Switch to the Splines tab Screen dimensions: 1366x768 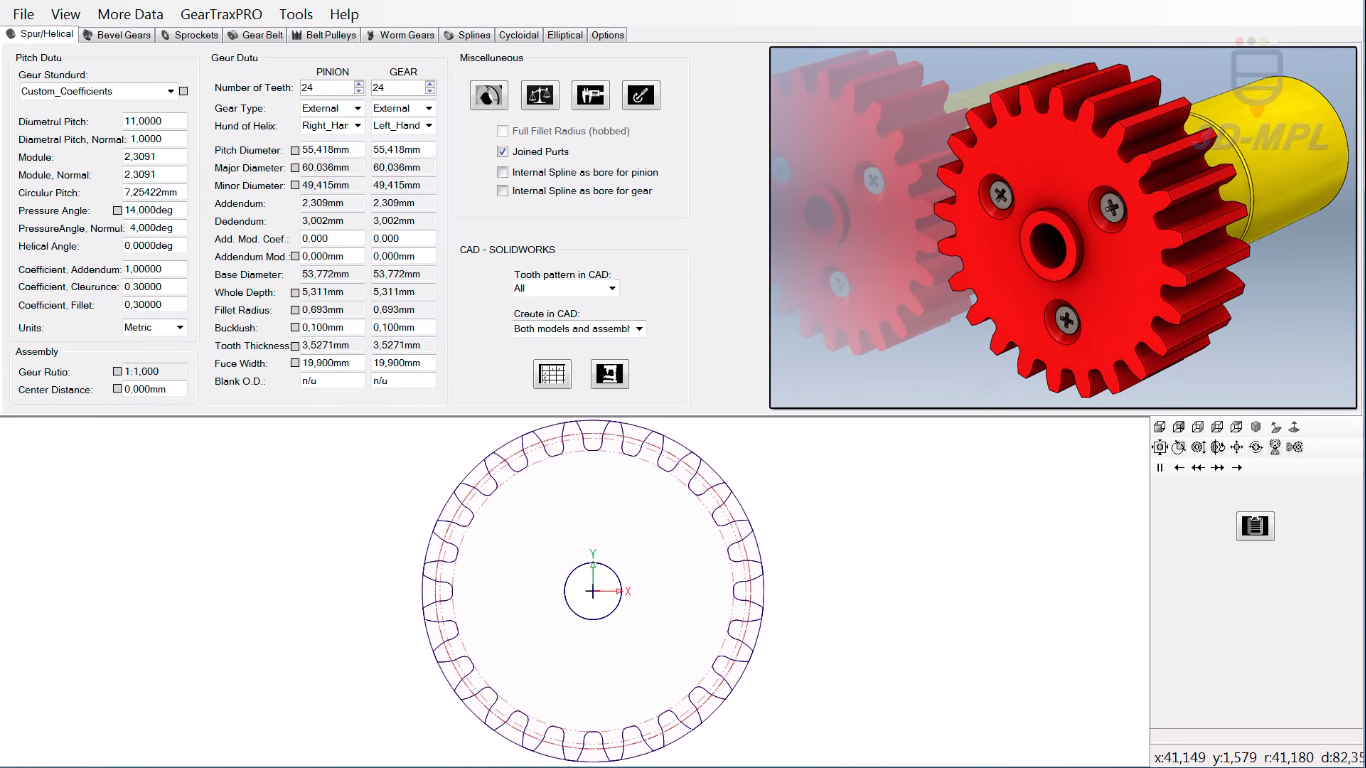click(x=467, y=35)
